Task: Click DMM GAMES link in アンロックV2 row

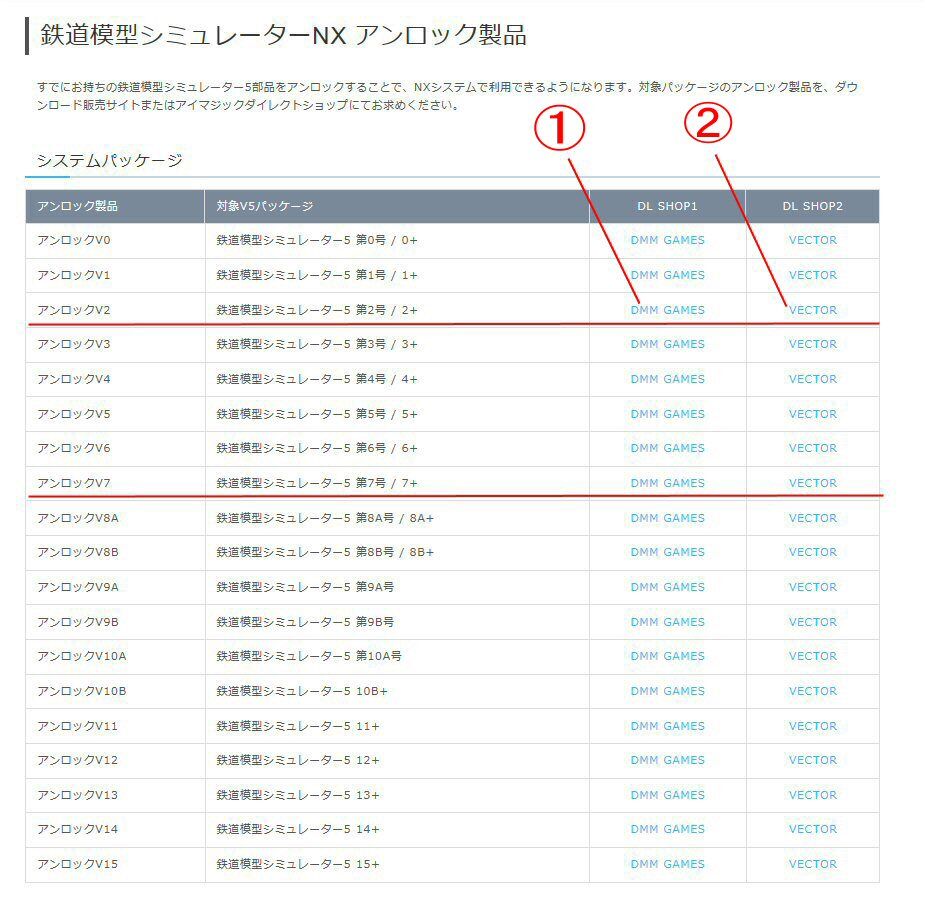Action: click(x=668, y=310)
